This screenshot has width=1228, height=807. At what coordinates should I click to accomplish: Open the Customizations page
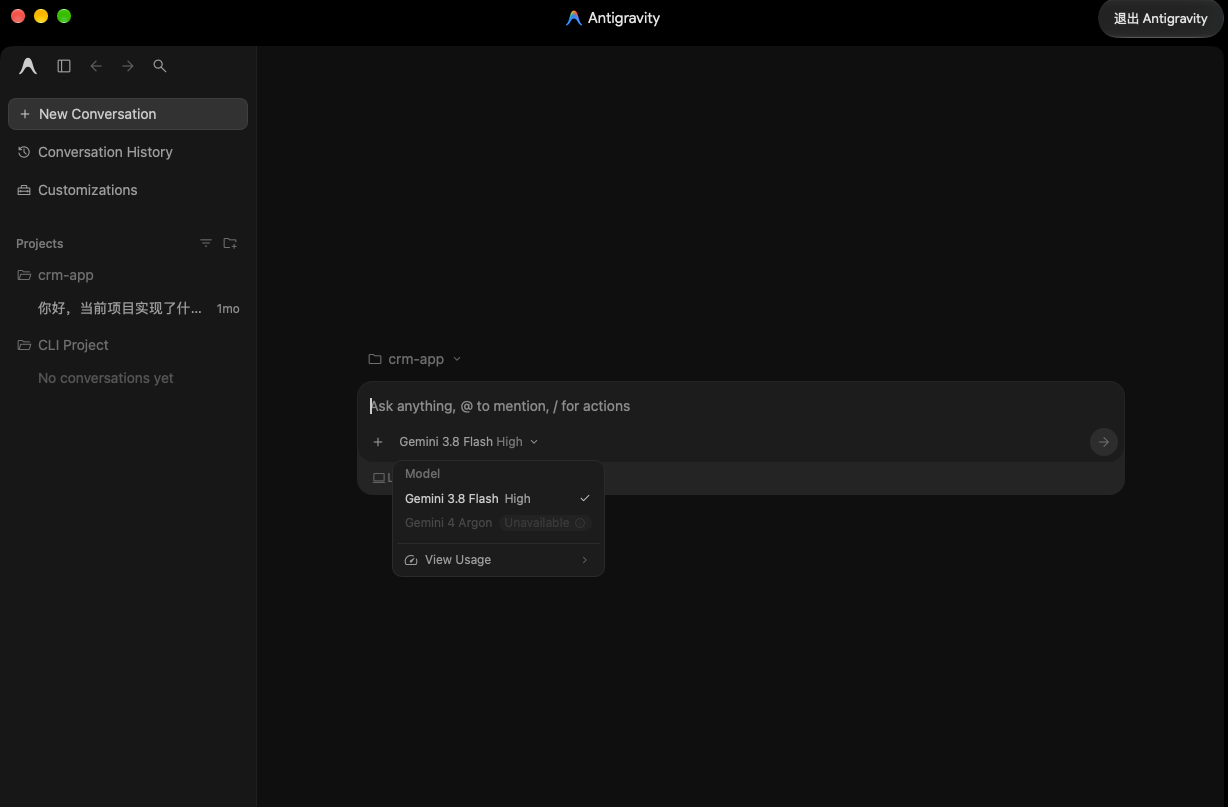pyautogui.click(x=128, y=190)
